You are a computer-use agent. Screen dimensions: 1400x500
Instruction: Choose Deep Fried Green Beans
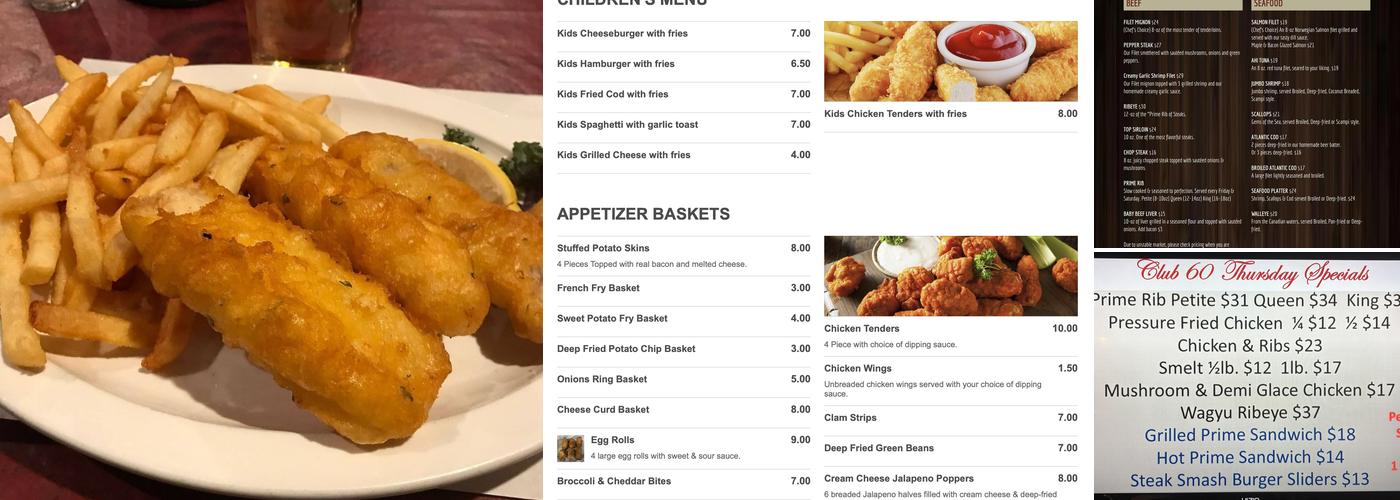pyautogui.click(x=950, y=448)
